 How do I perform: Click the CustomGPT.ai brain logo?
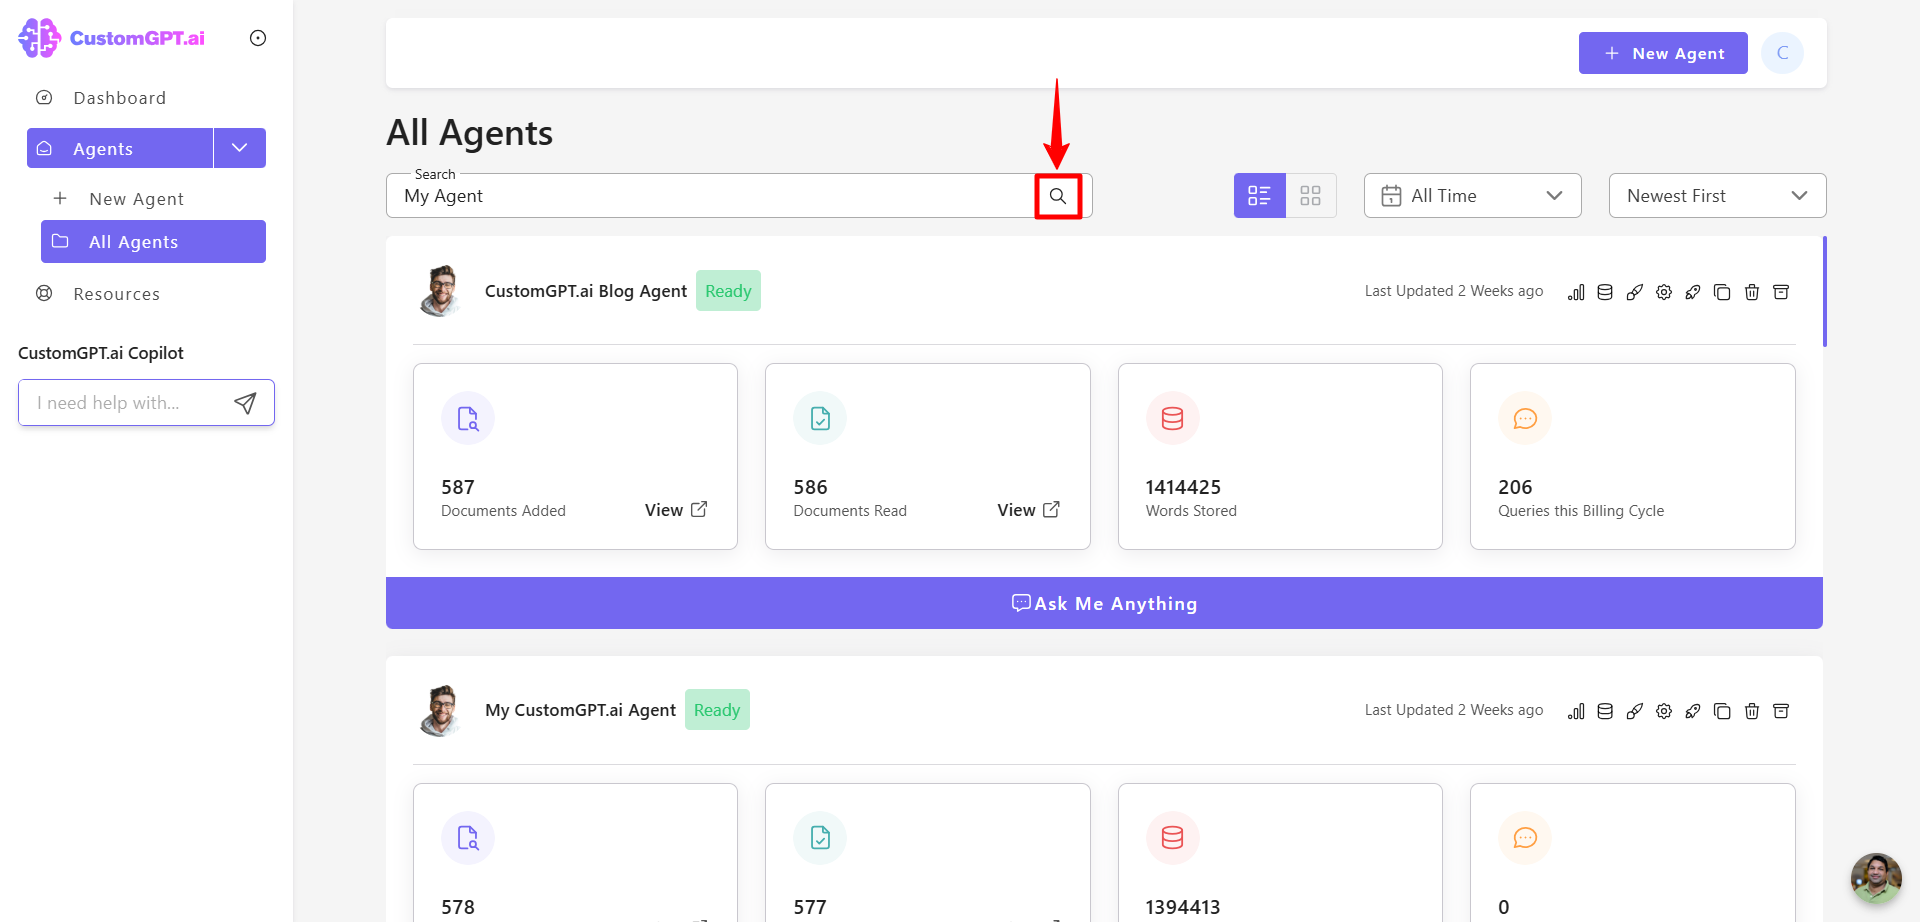(x=40, y=38)
